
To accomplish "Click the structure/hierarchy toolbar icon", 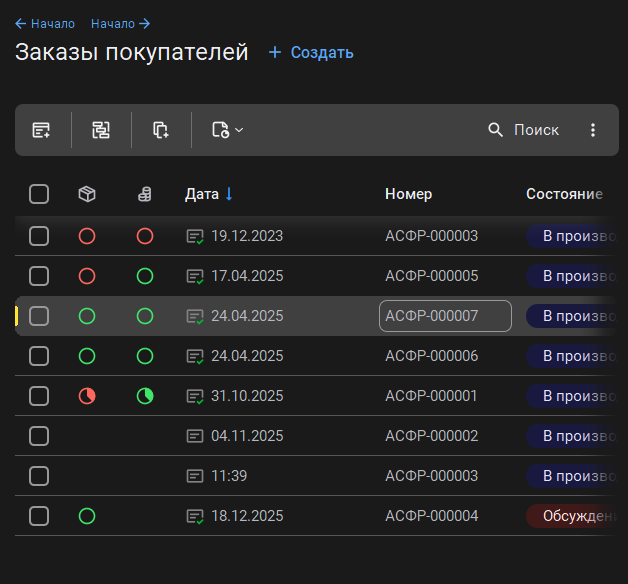I will click(101, 130).
